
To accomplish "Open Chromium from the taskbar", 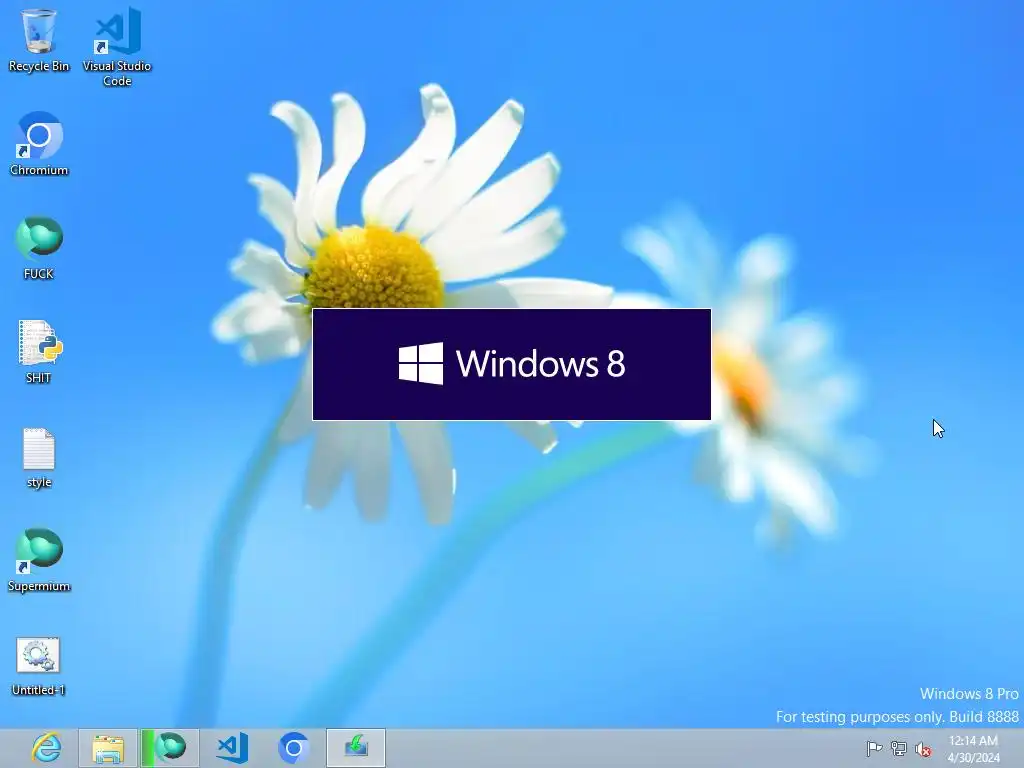I will [x=294, y=748].
